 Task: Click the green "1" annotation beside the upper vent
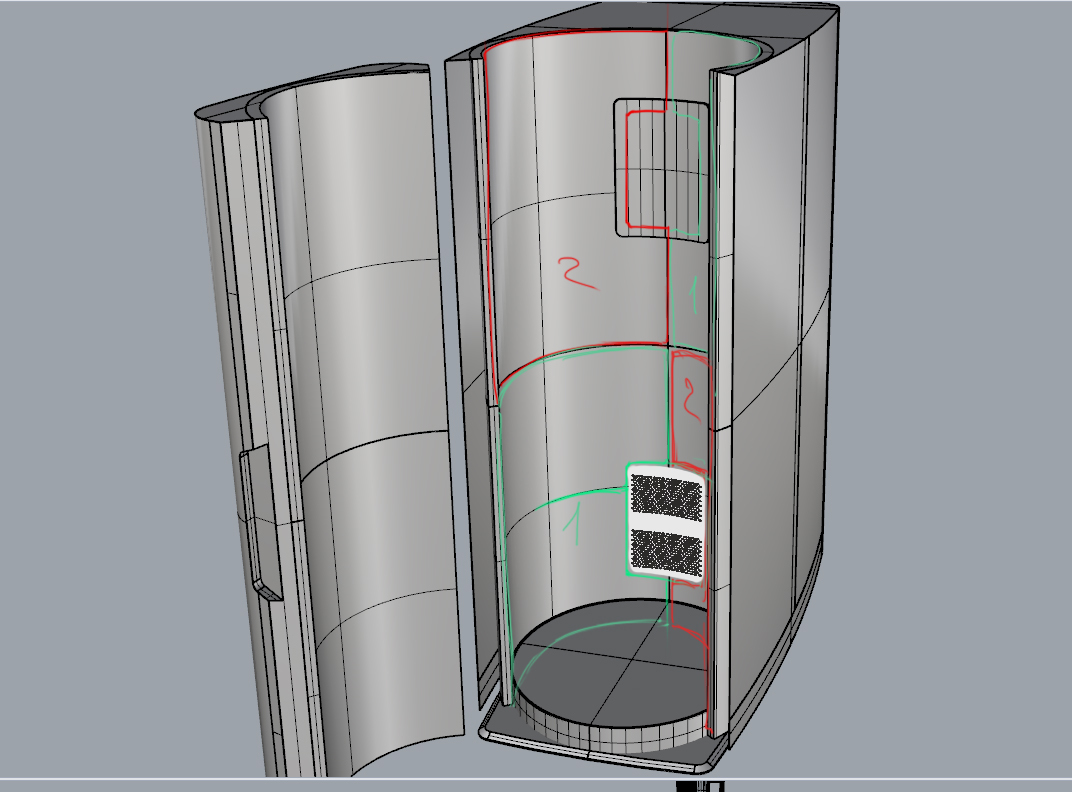point(694,297)
